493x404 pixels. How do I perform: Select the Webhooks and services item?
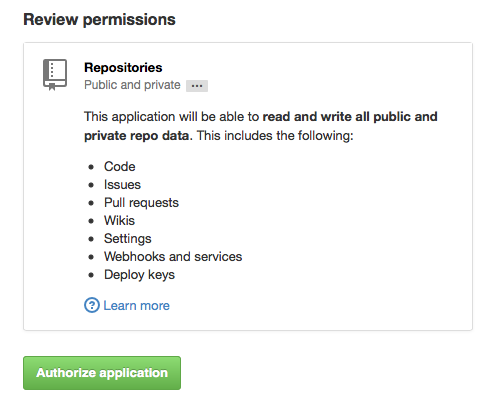173,256
